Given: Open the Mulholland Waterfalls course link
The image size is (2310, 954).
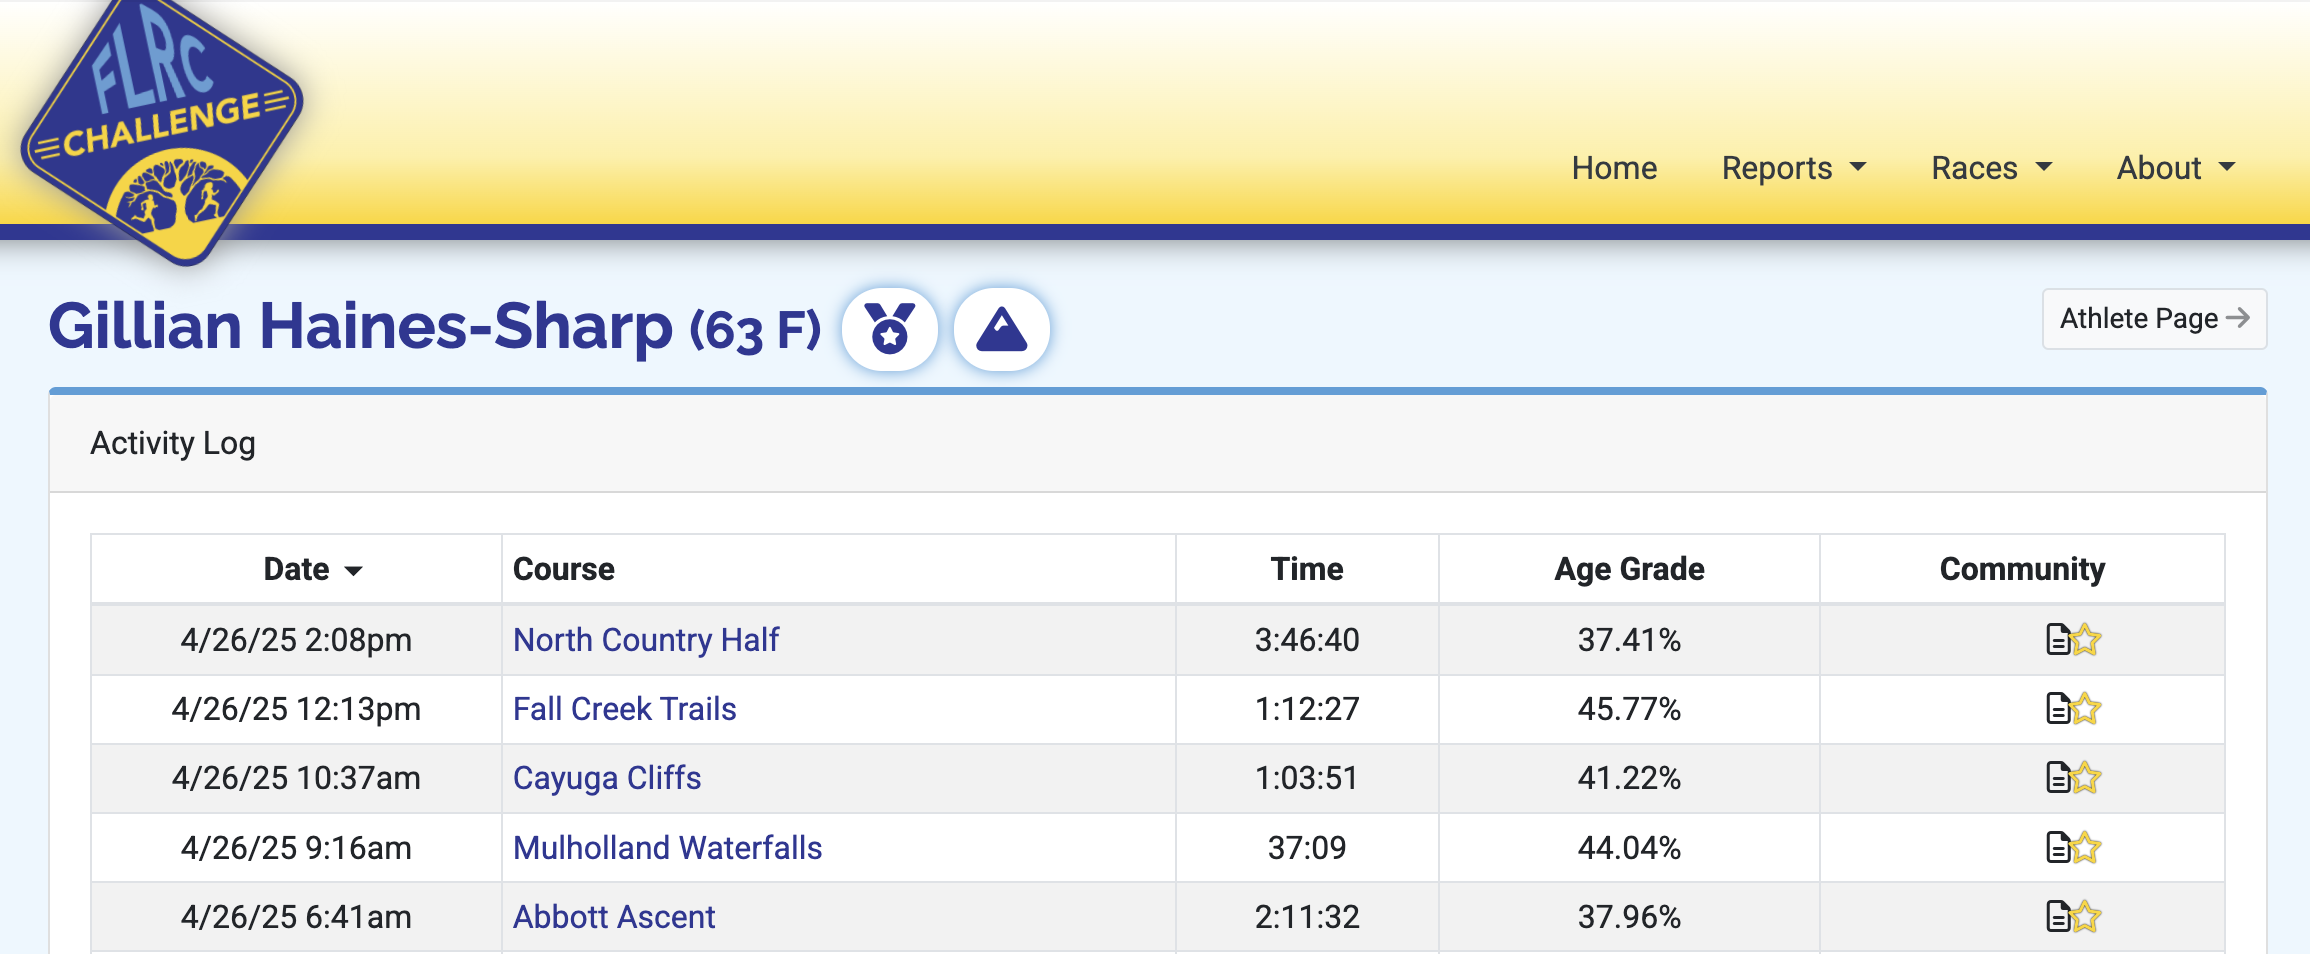Looking at the screenshot, I should pos(668,848).
